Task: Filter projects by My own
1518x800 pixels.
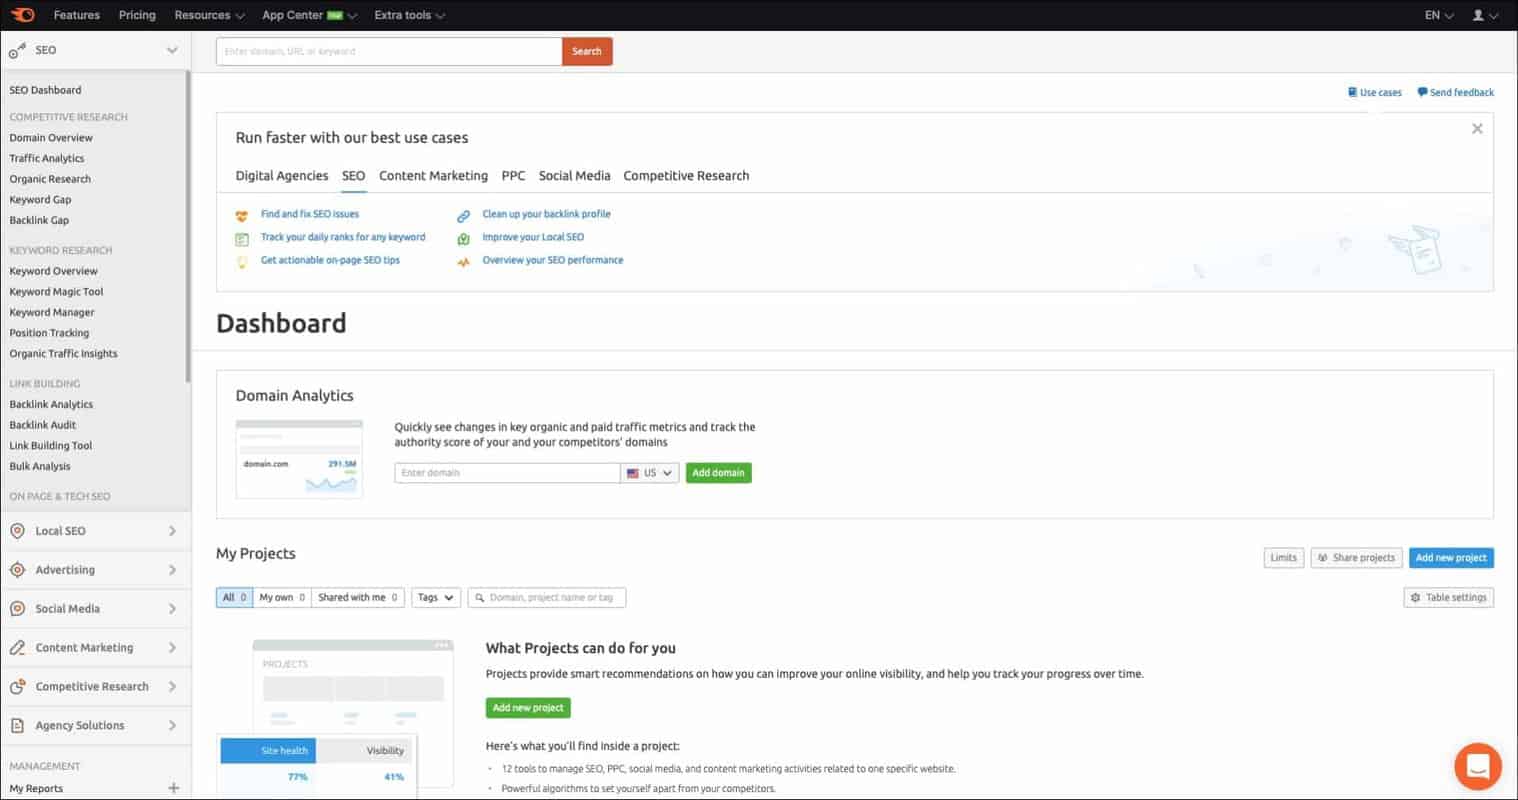Action: 282,598
